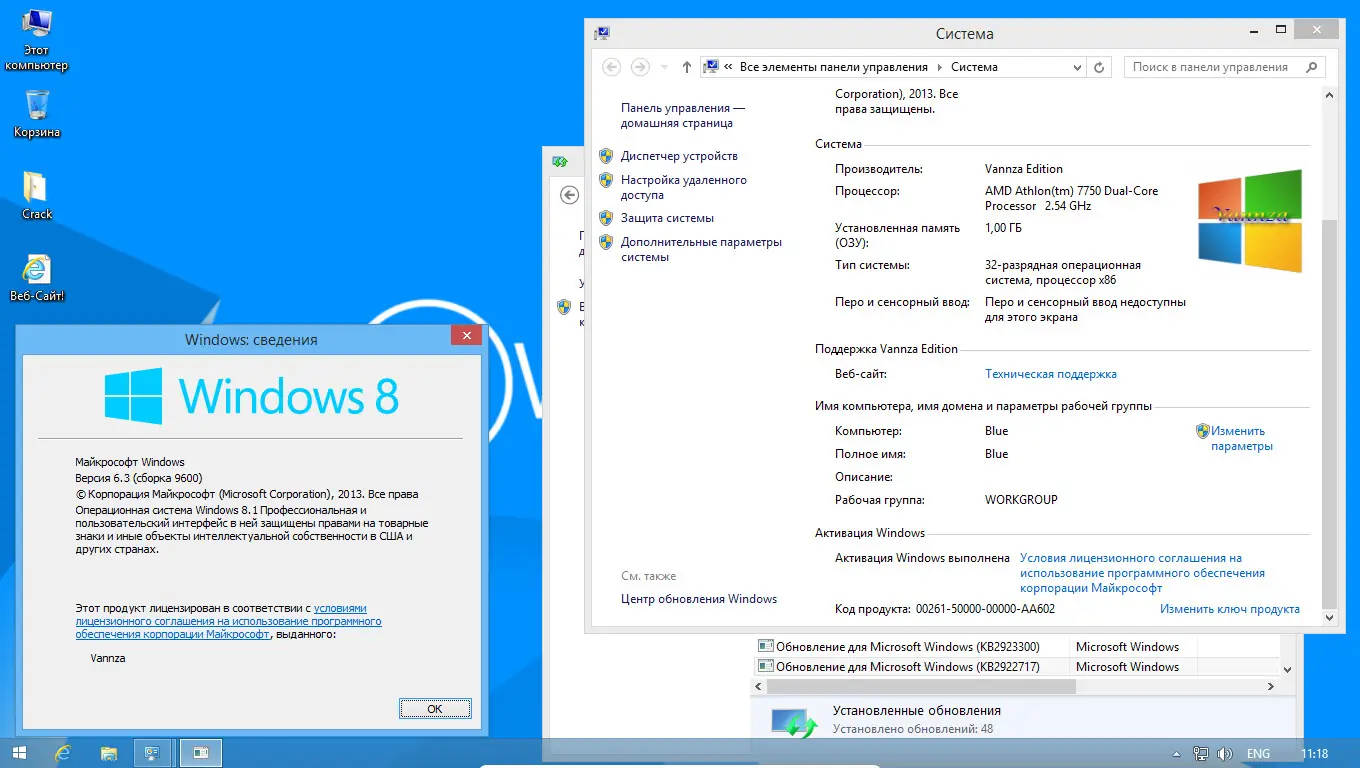Click Изменить ключ продукта

(x=1230, y=609)
